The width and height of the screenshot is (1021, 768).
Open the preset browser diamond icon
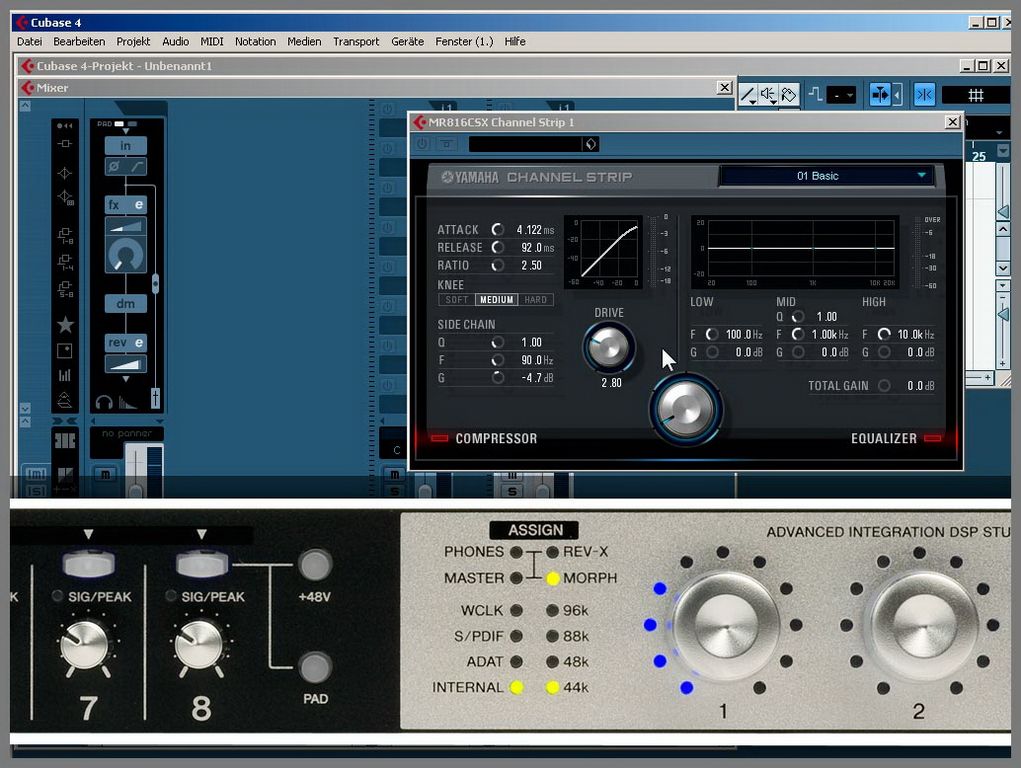(591, 144)
